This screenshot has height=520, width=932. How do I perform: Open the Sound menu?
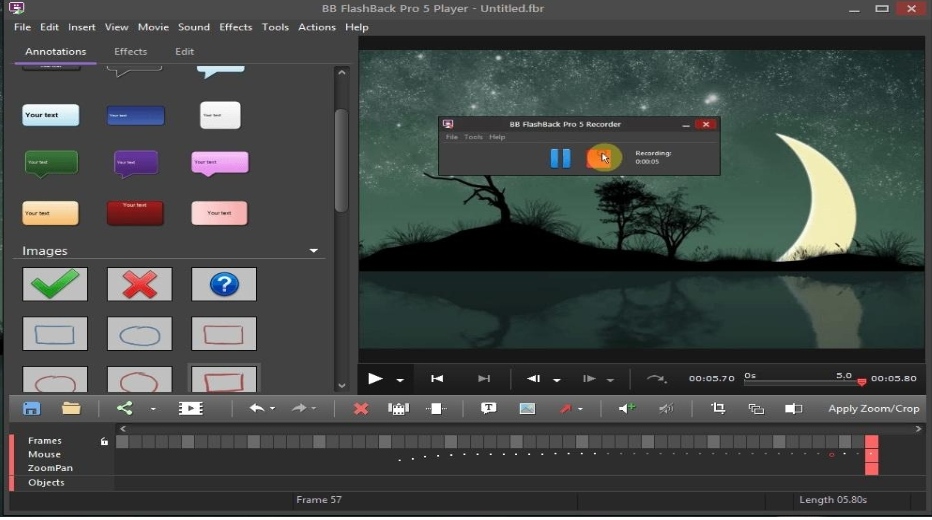pos(194,27)
